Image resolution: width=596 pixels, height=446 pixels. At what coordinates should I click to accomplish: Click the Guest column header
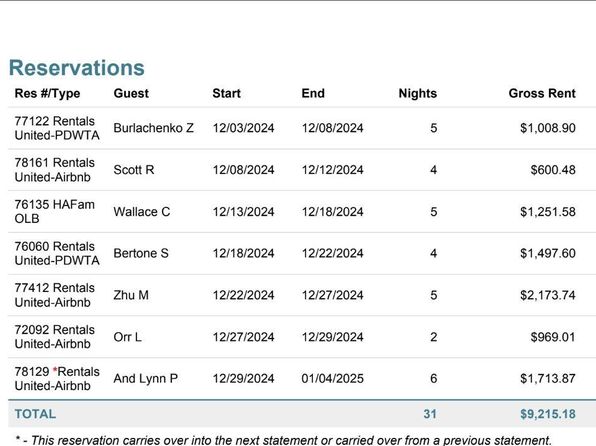coord(131,94)
